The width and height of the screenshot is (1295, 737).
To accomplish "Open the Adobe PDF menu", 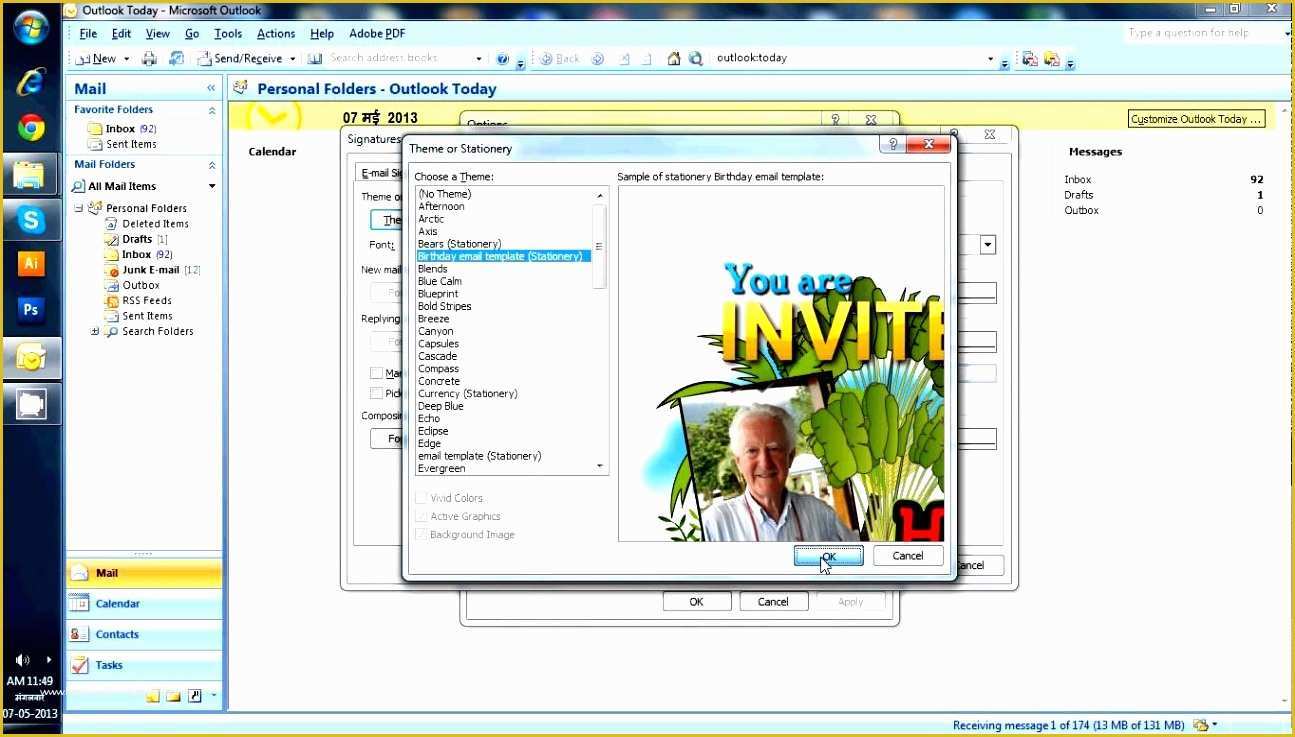I will click(x=377, y=34).
